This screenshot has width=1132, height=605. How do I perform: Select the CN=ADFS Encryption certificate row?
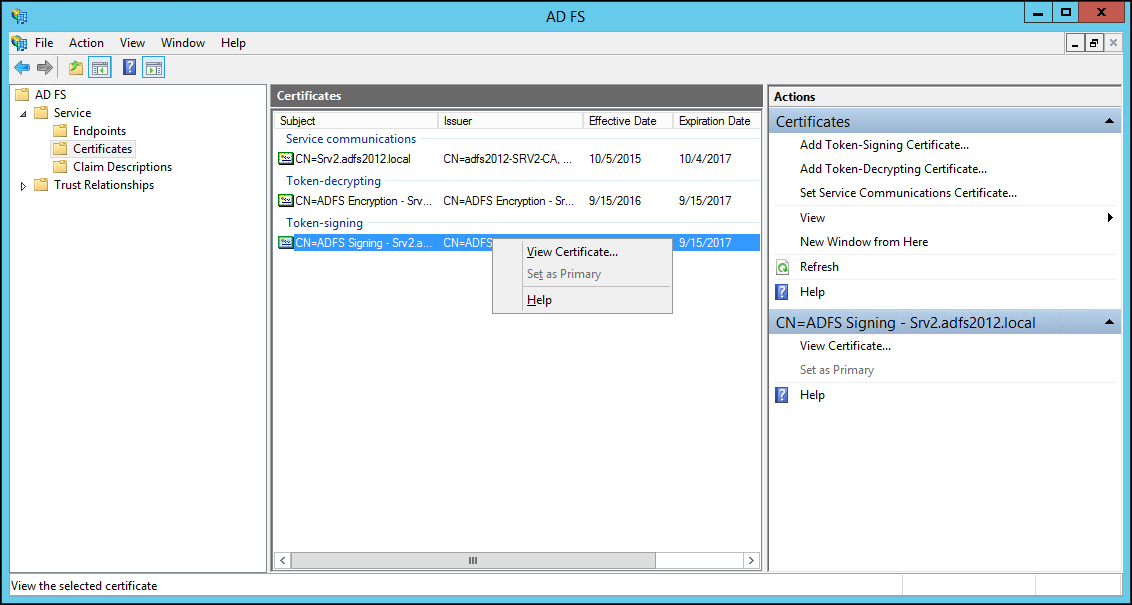coord(517,201)
